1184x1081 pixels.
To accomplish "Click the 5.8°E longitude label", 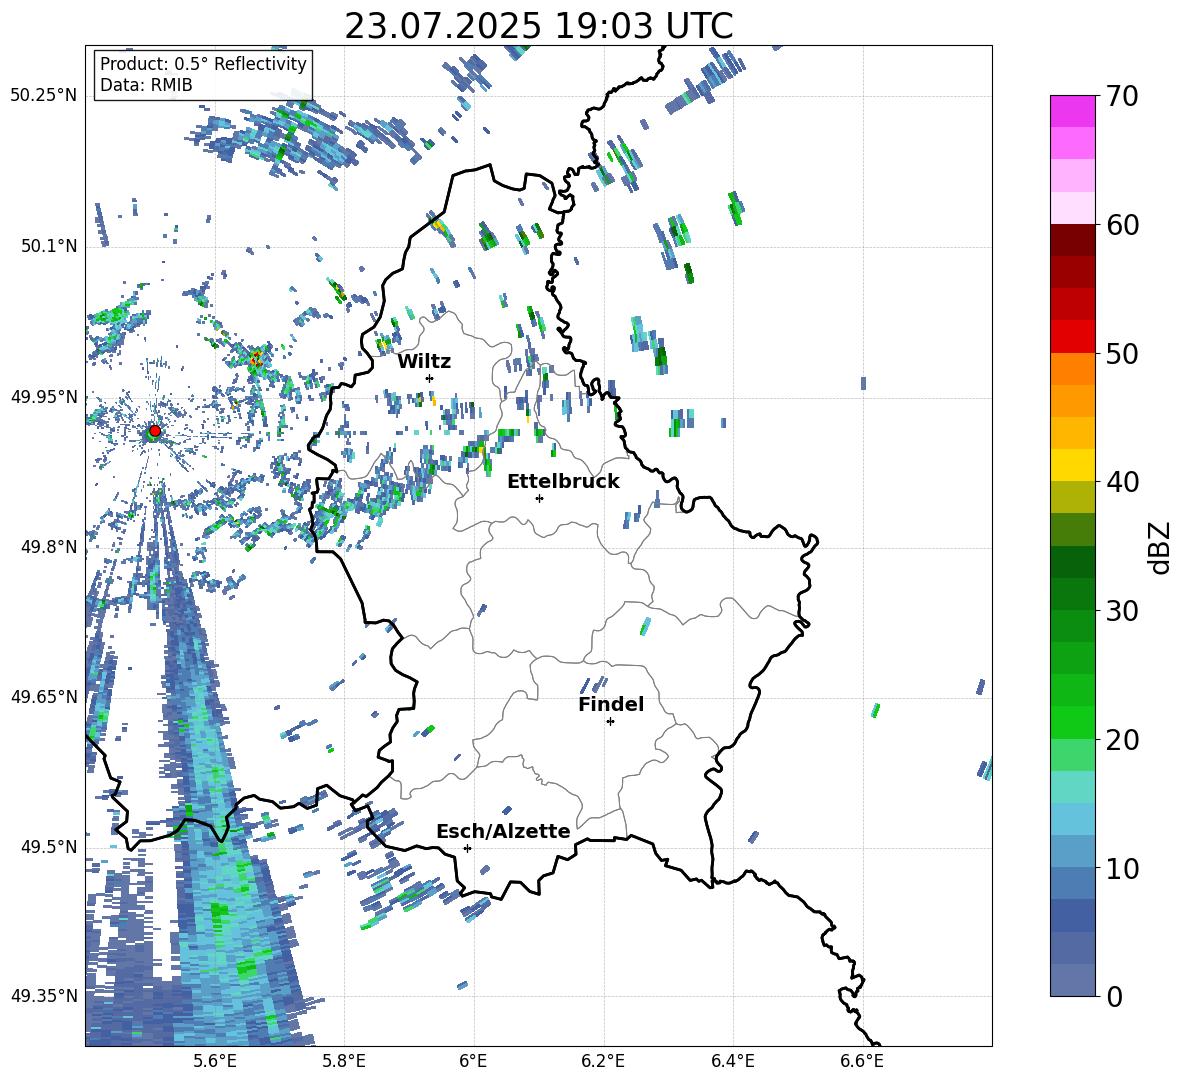I will pyautogui.click(x=344, y=1061).
